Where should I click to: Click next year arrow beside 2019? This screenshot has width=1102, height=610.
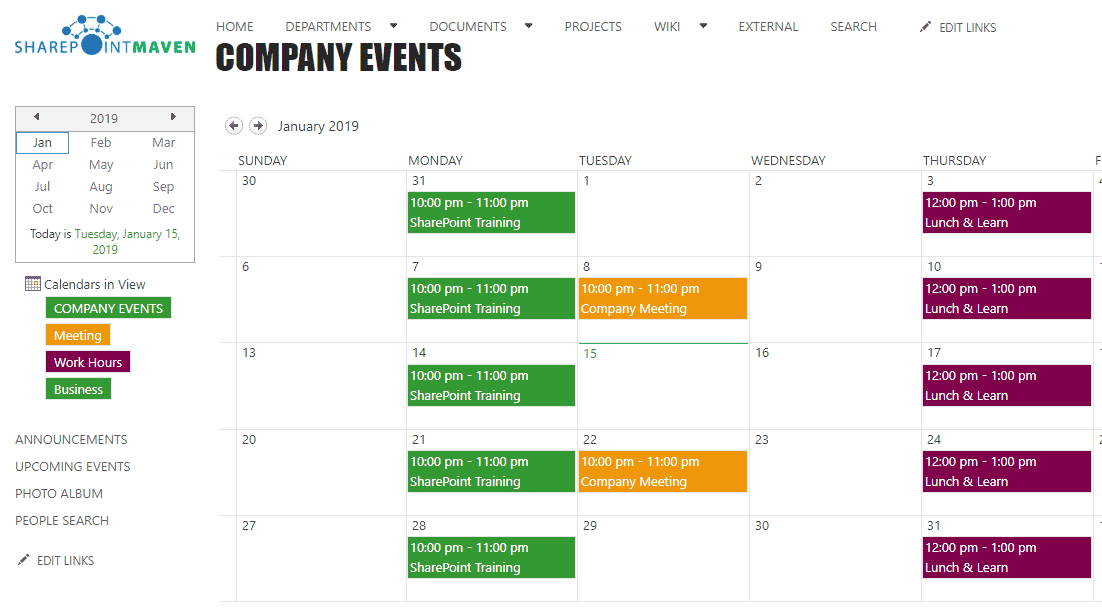(173, 117)
